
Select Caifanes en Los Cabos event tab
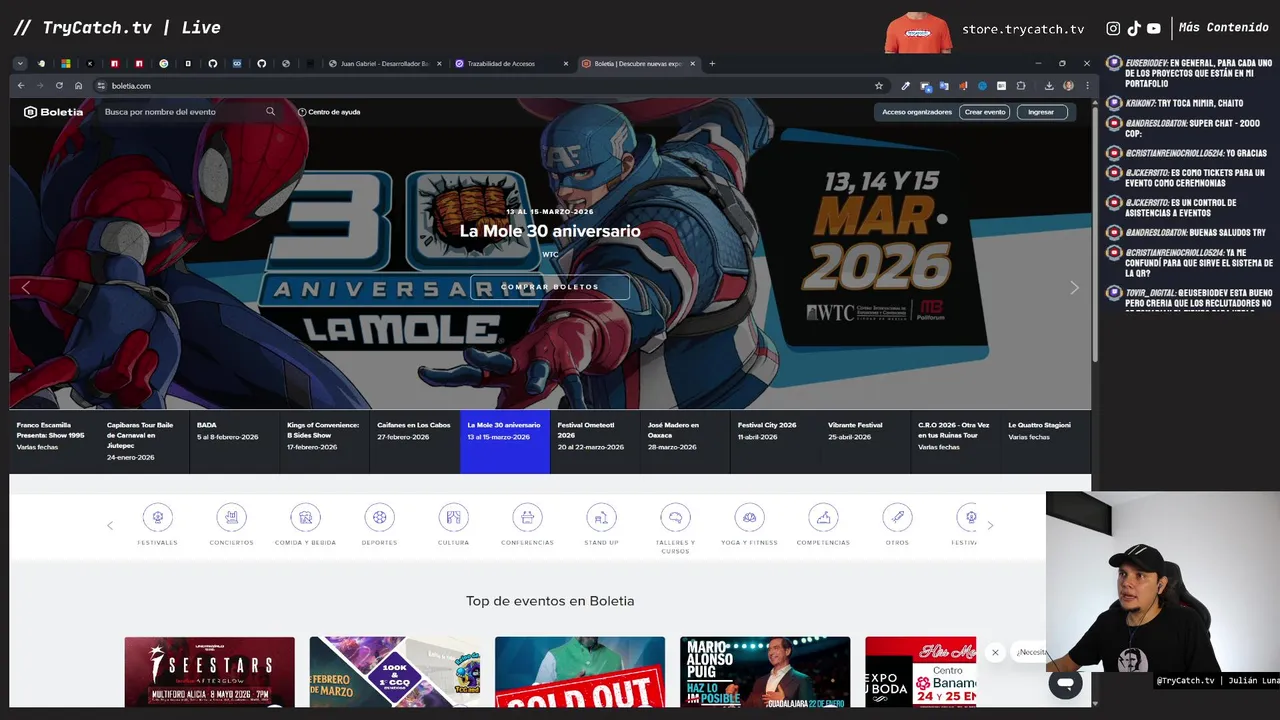tap(414, 441)
